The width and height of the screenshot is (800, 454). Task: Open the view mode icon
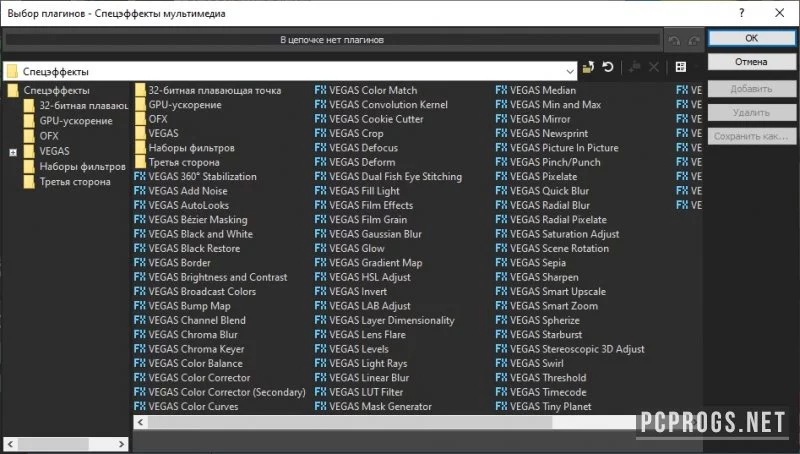[x=681, y=67]
